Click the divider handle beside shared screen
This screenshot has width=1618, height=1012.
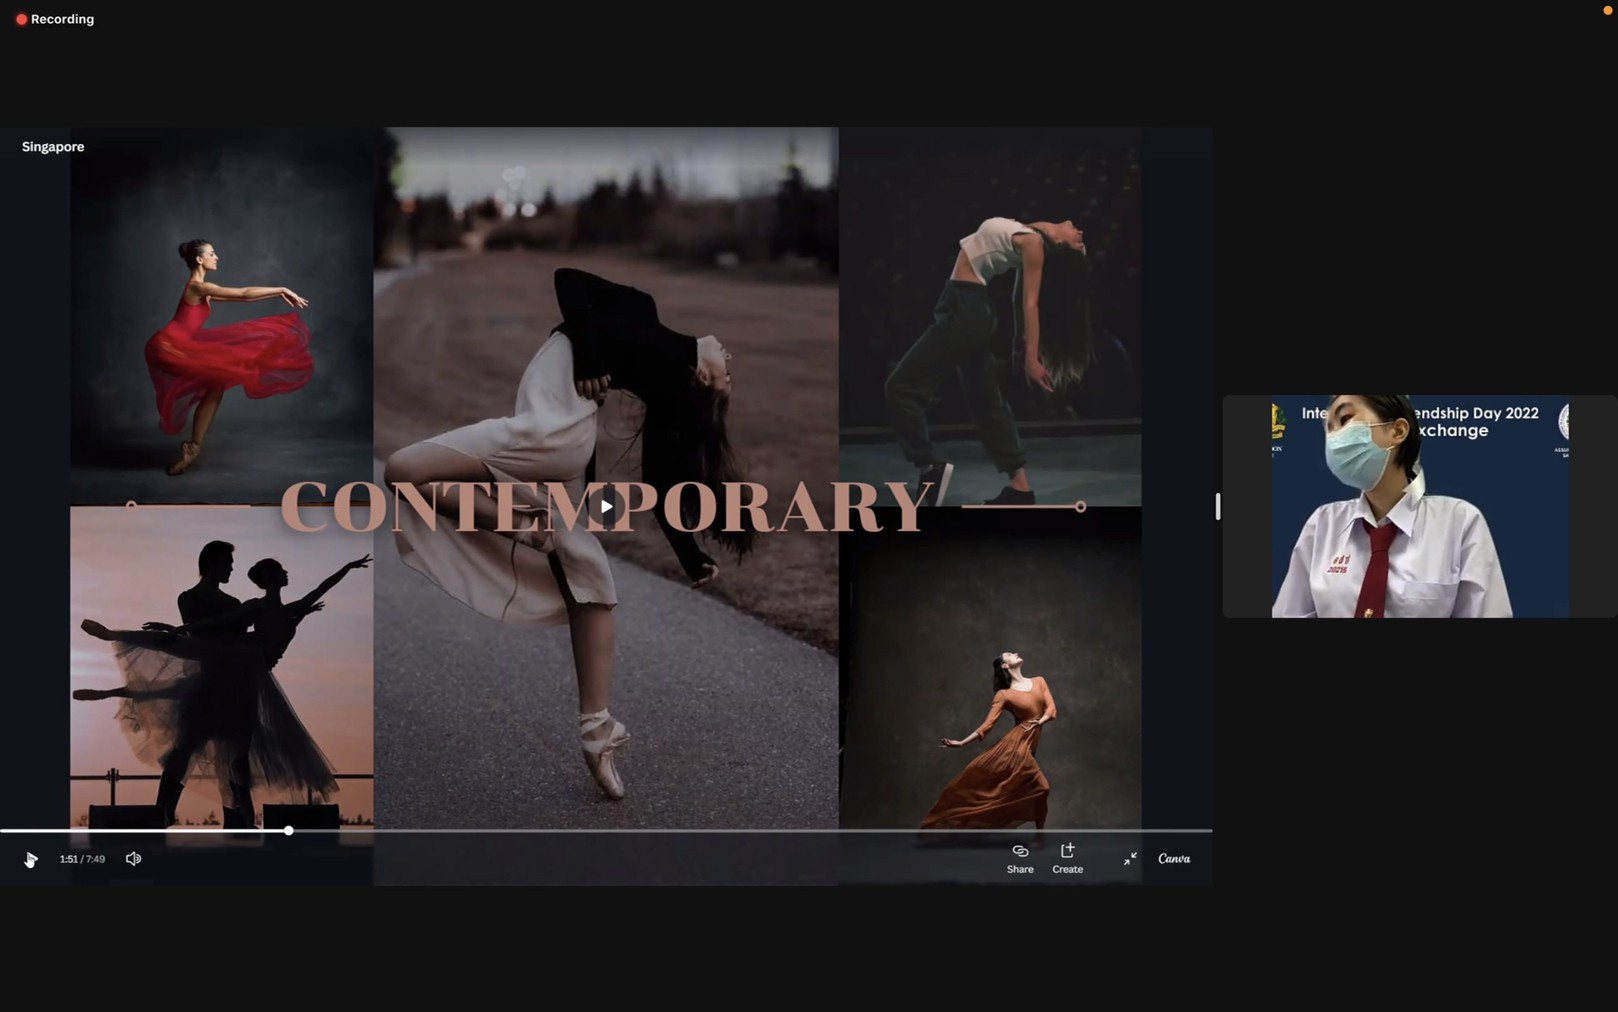coord(1217,506)
